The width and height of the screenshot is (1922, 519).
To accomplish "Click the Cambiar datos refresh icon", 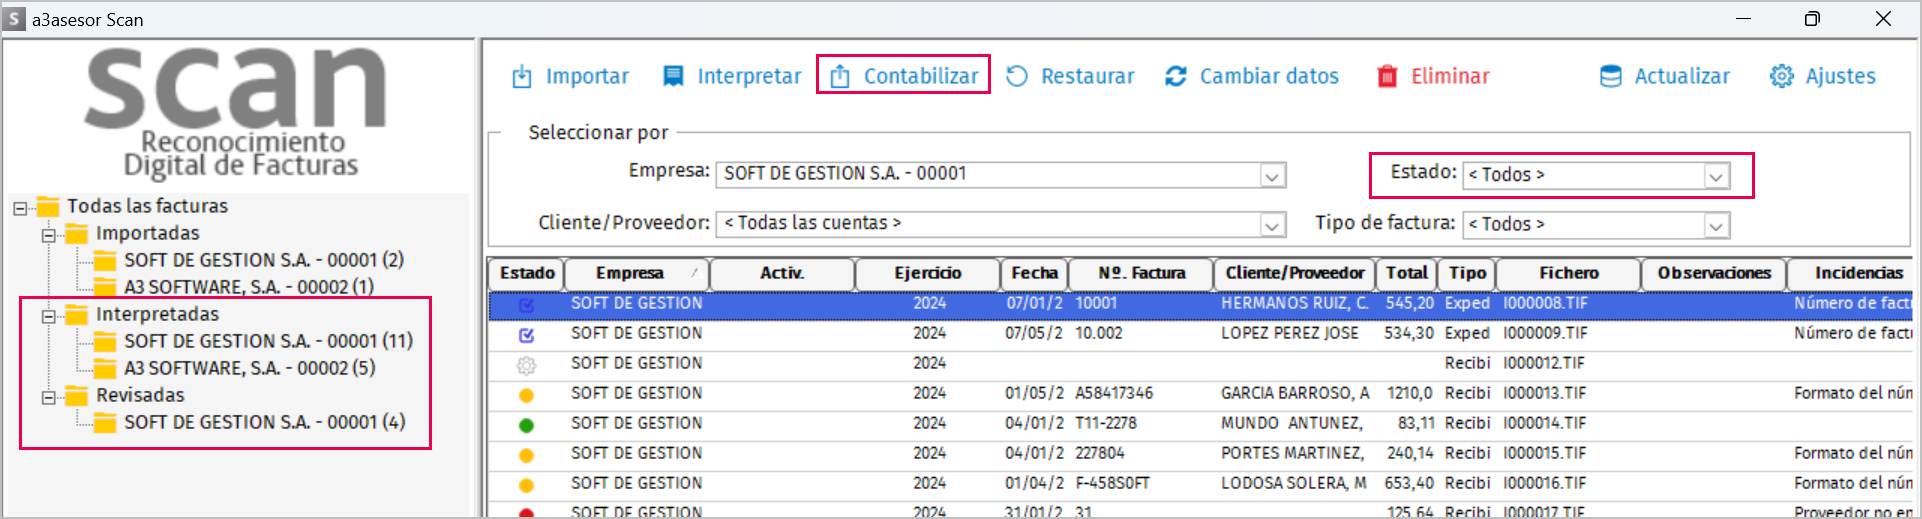I will point(1176,76).
